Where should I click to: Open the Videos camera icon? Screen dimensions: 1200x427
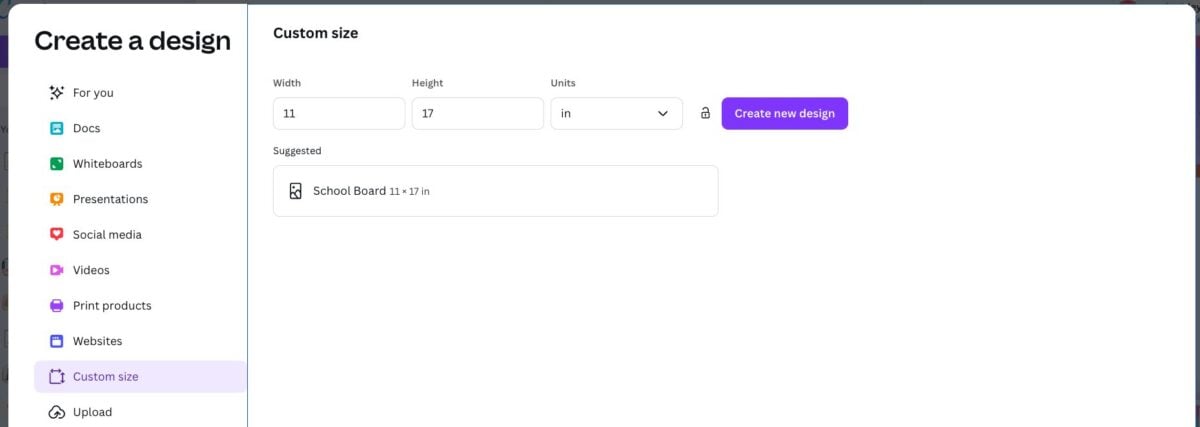[57, 270]
